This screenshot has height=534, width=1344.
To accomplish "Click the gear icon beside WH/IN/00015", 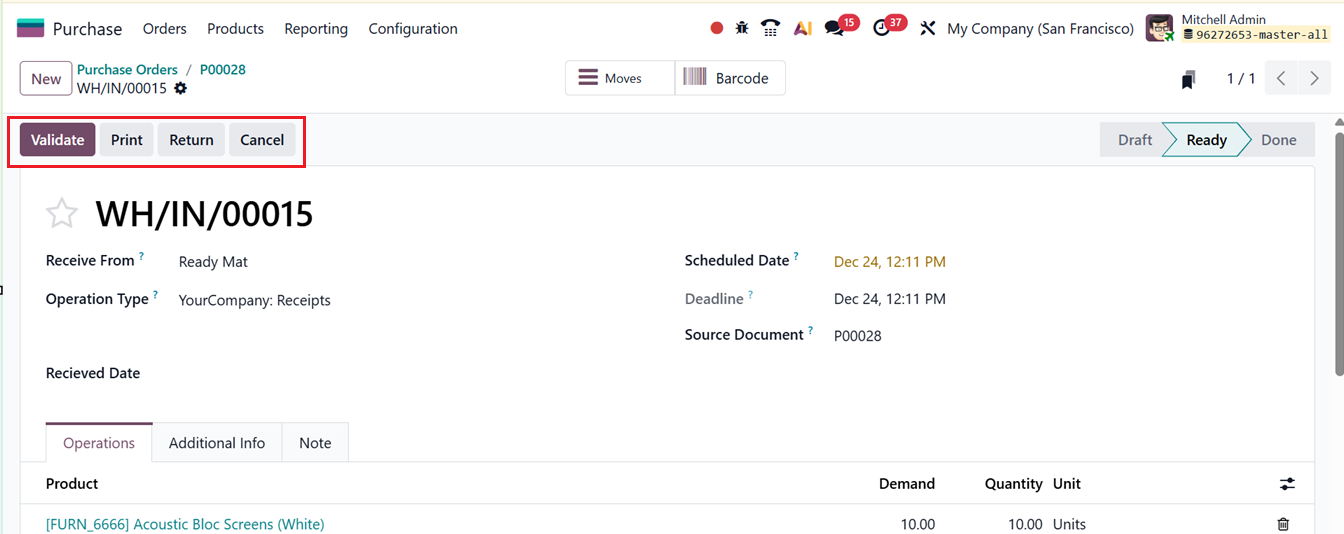I will click(180, 88).
